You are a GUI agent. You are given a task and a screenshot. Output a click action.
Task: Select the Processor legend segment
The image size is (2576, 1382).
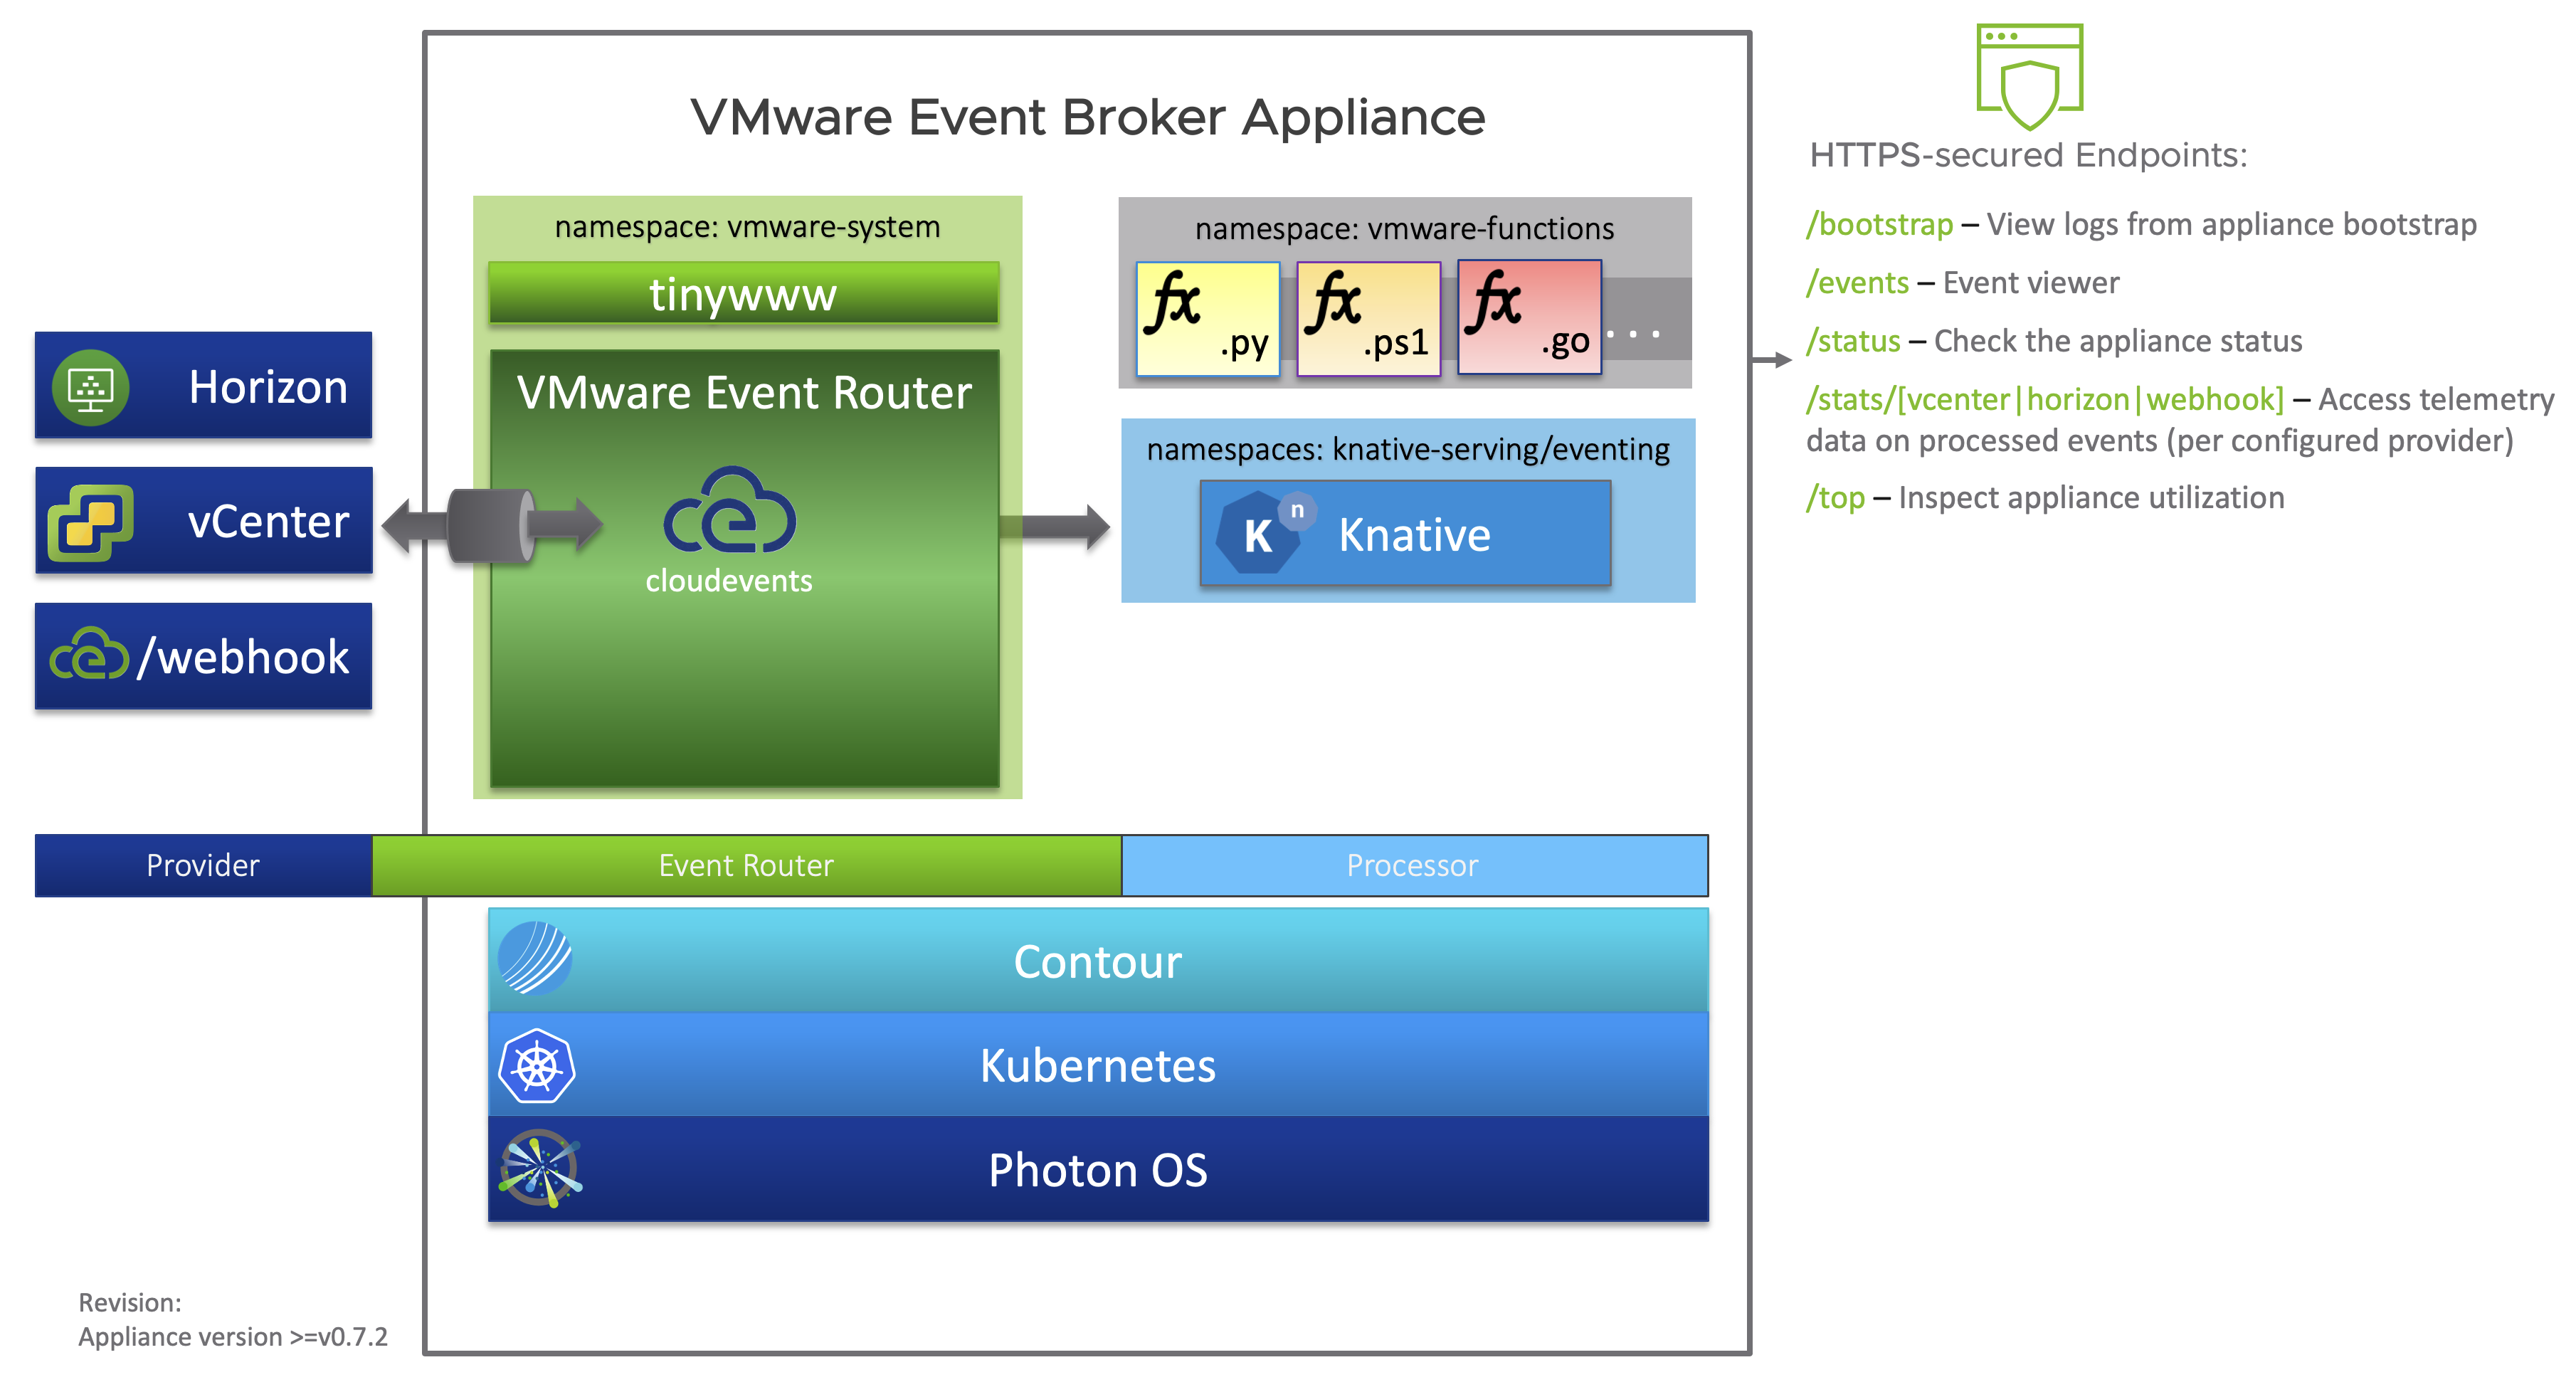tap(1413, 865)
